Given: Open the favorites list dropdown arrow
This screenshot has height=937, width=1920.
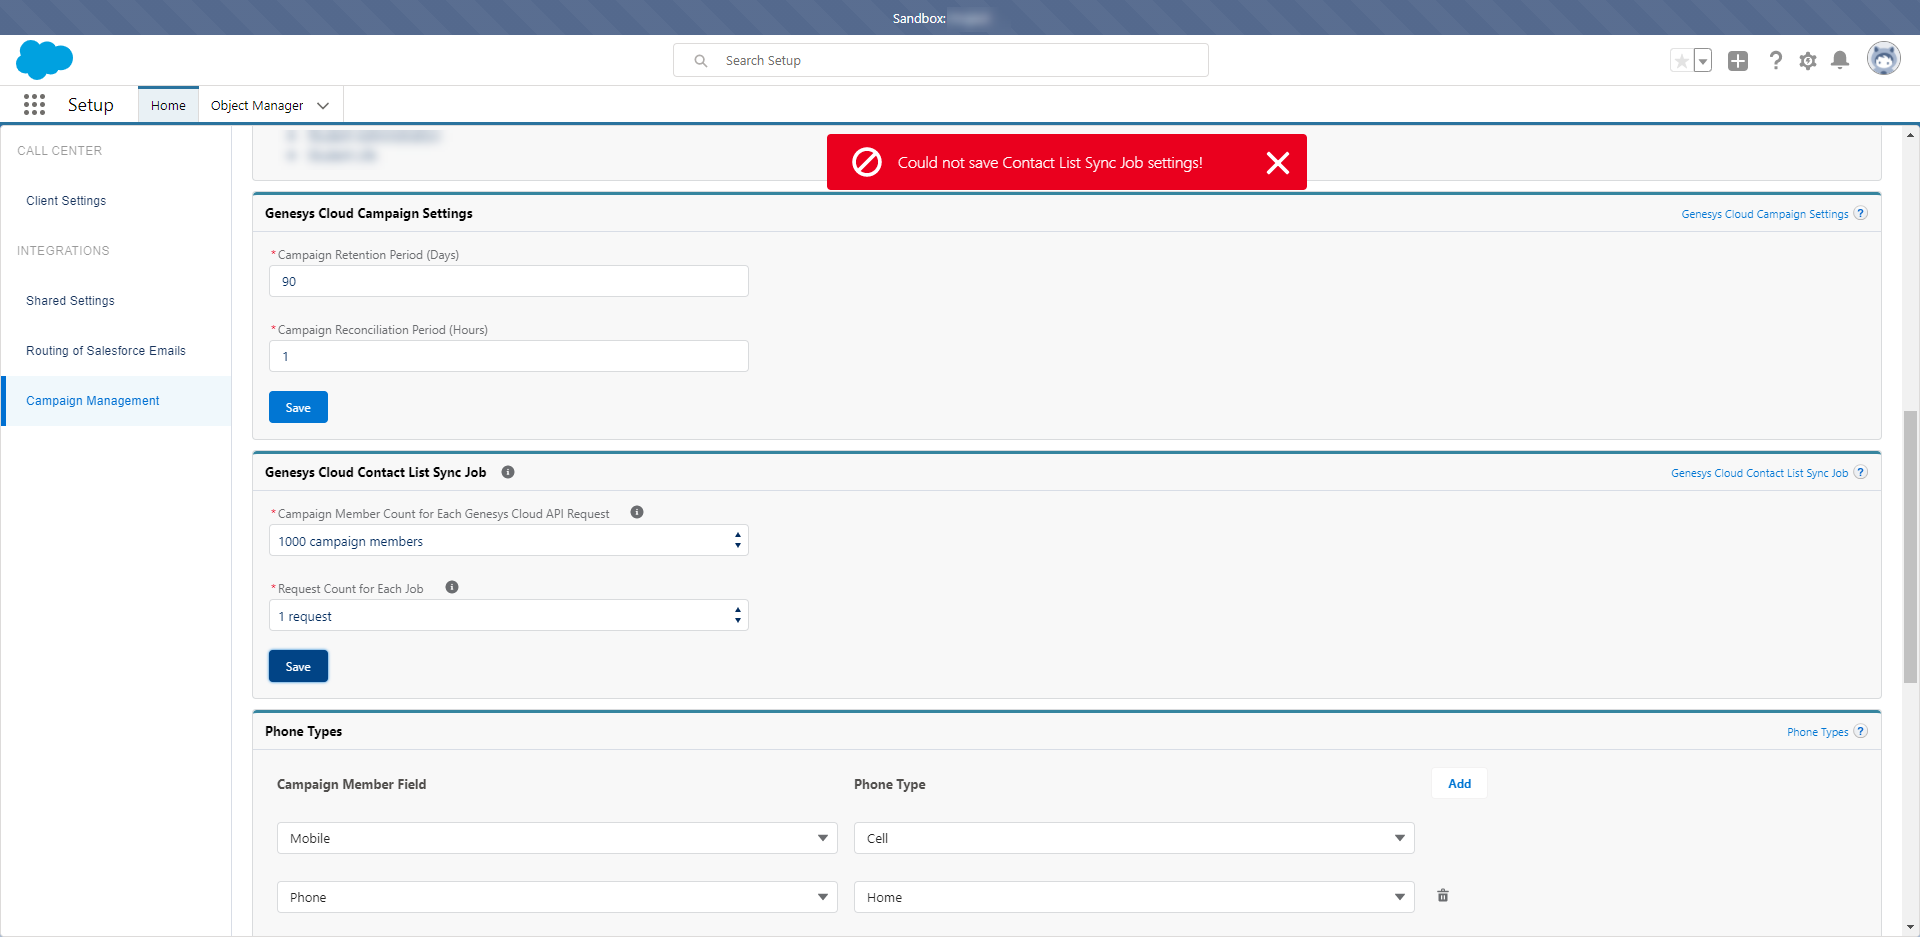Looking at the screenshot, I should click(1703, 61).
